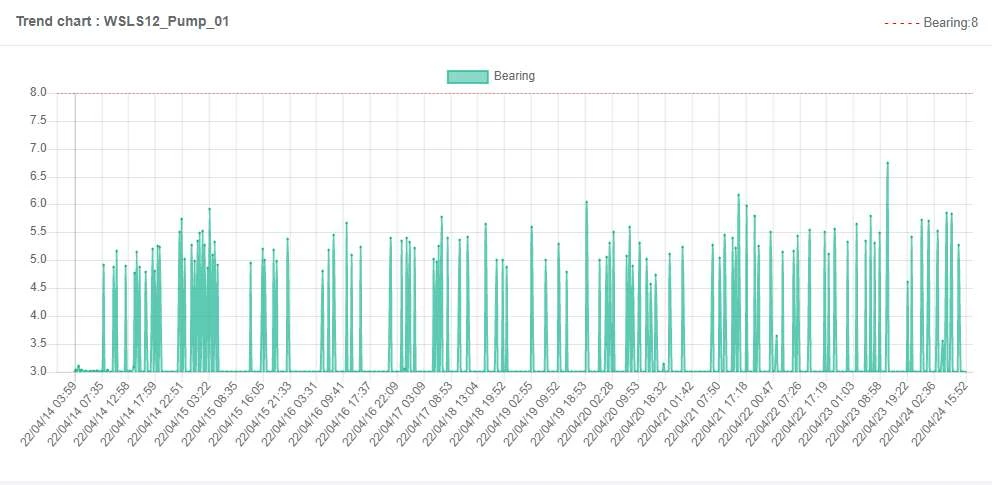Image resolution: width=992 pixels, height=485 pixels.
Task: Click y-axis label '7.0'
Action: [38, 149]
